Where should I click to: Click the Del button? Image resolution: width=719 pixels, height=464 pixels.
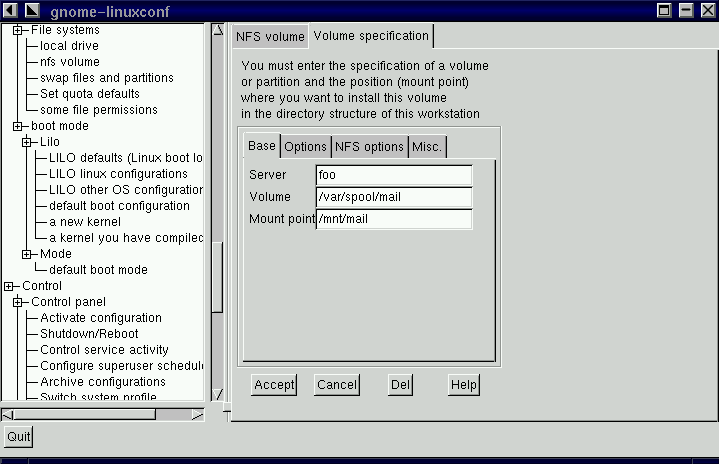[x=400, y=385]
